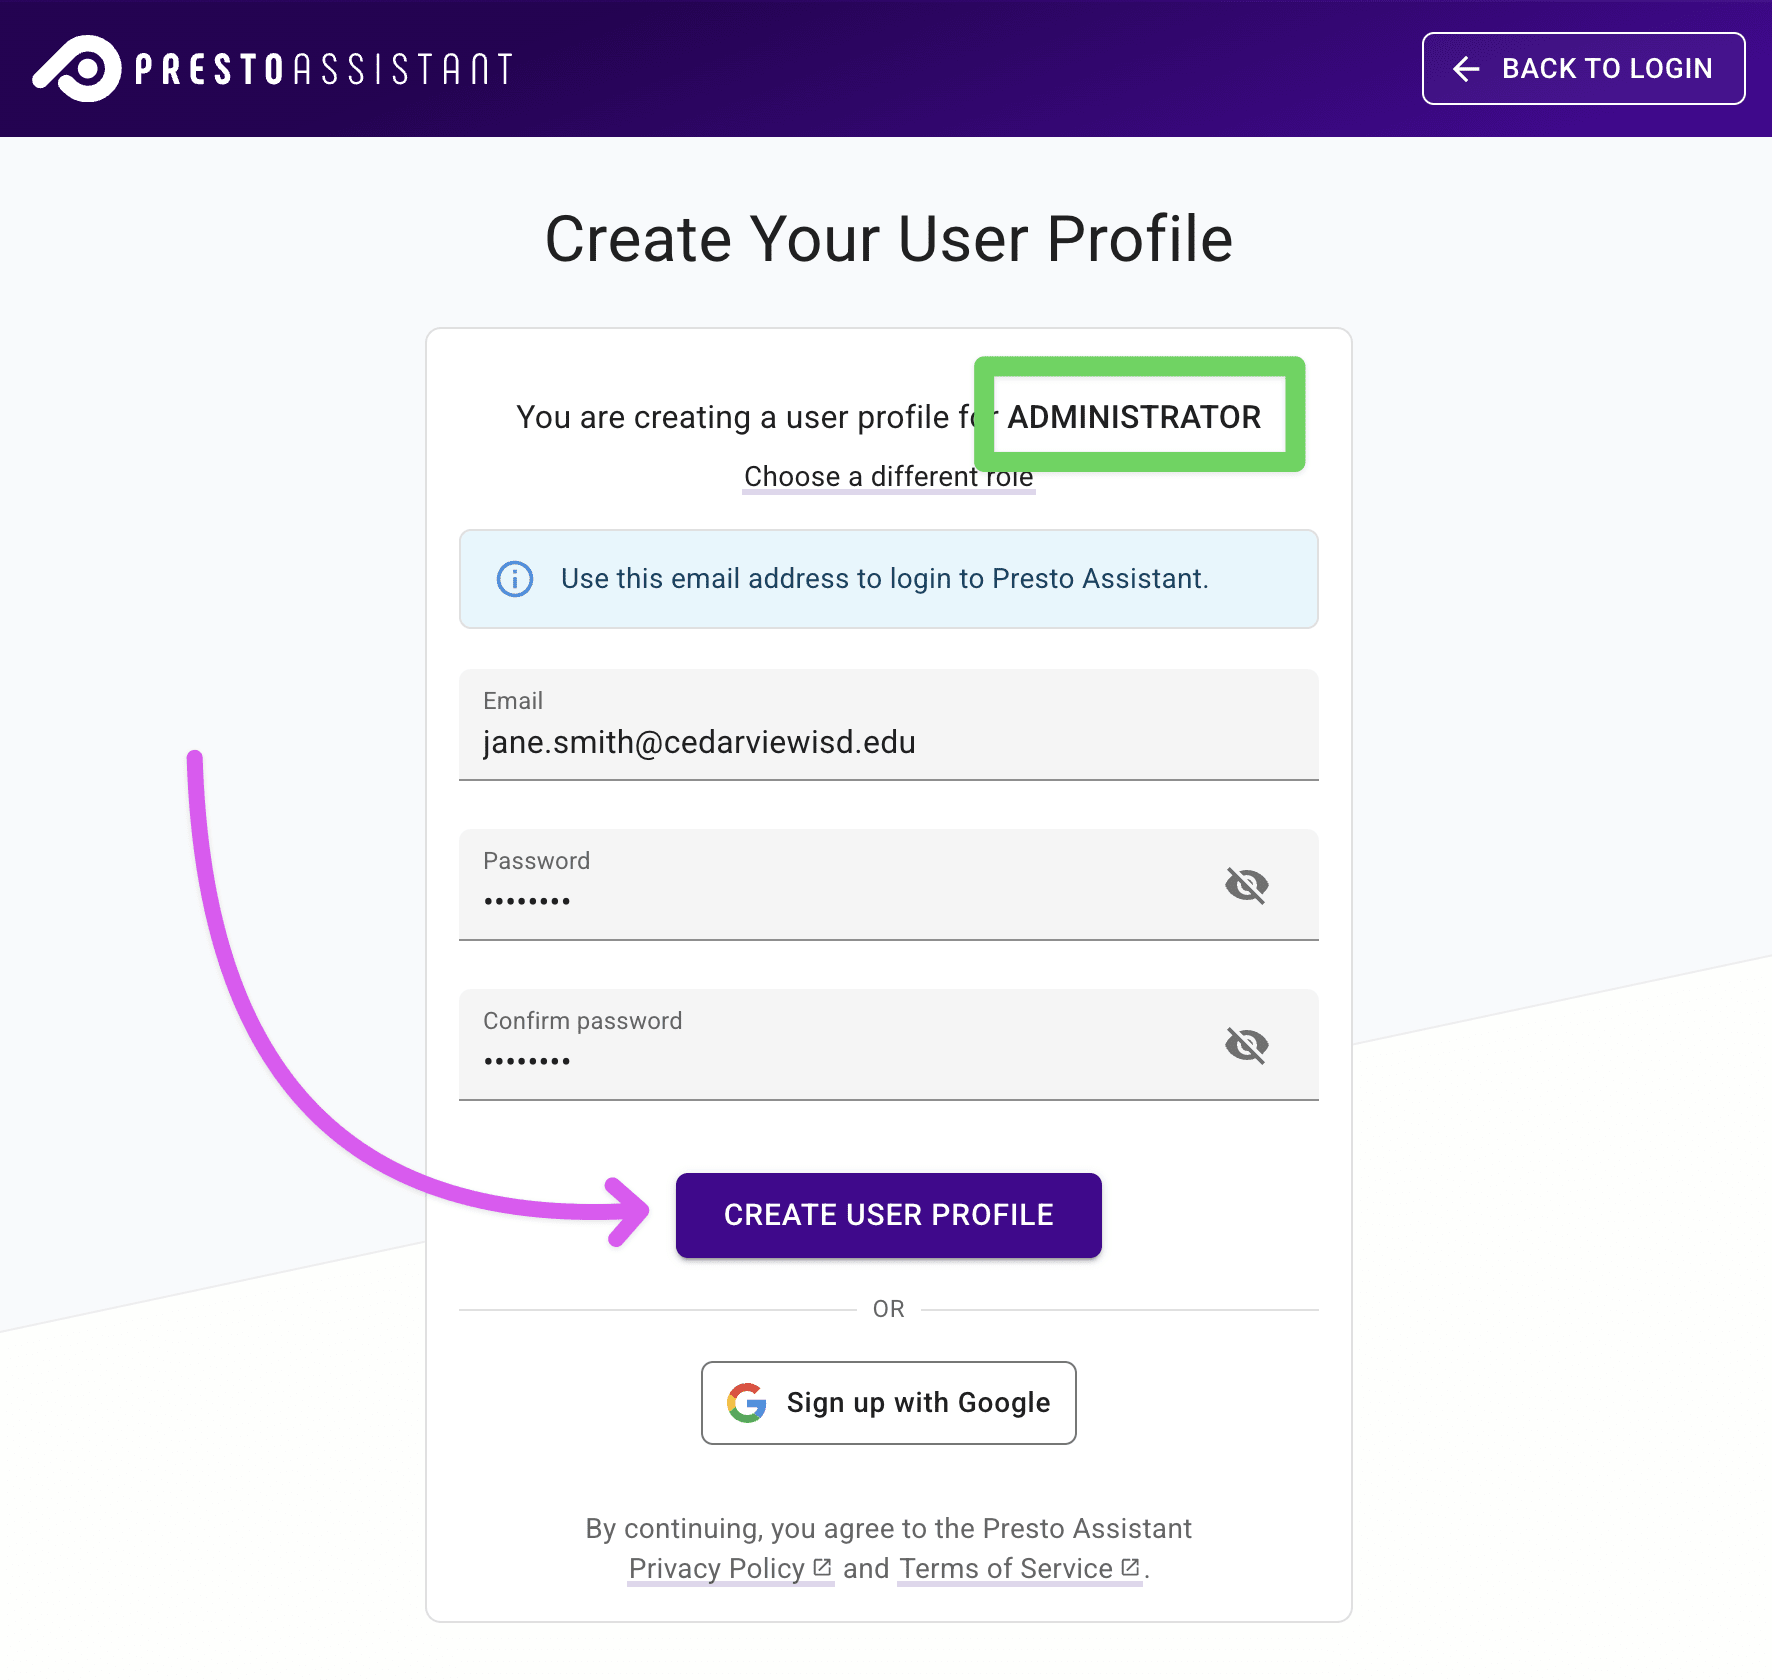Screen dimensions: 1772x1680
Task: Click the external link icon beside Privacy Policy
Action: [x=822, y=1567]
